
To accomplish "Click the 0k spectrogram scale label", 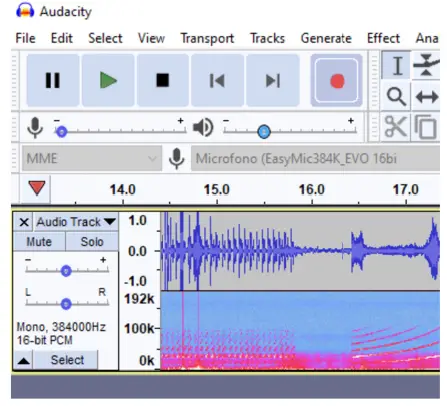I will [147, 360].
